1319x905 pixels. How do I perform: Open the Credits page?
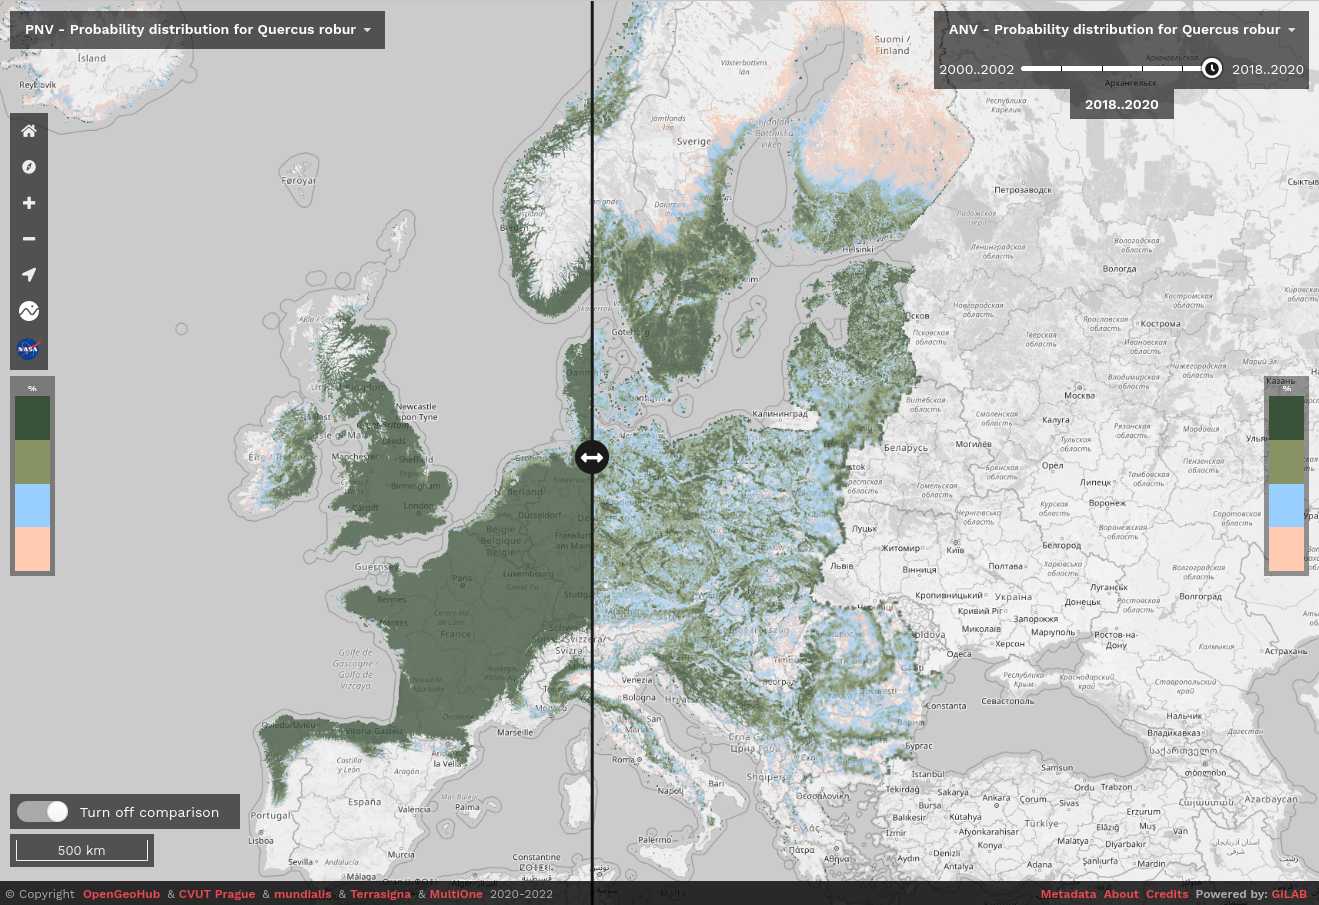pyautogui.click(x=1166, y=894)
